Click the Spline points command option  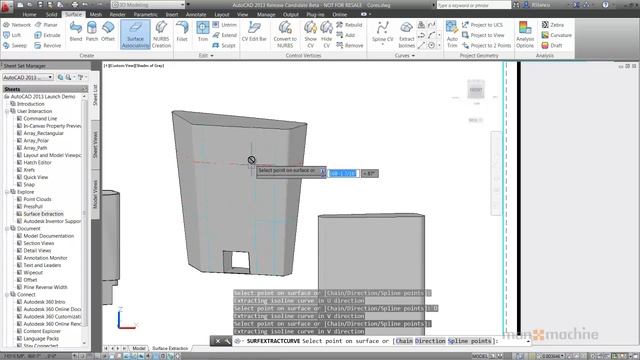click(x=469, y=341)
